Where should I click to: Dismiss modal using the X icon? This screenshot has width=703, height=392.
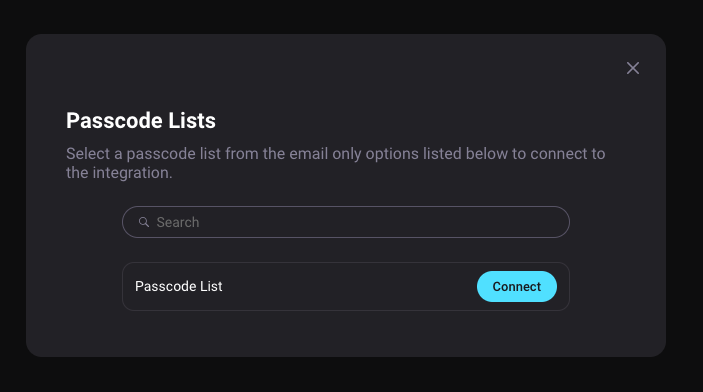pos(633,68)
